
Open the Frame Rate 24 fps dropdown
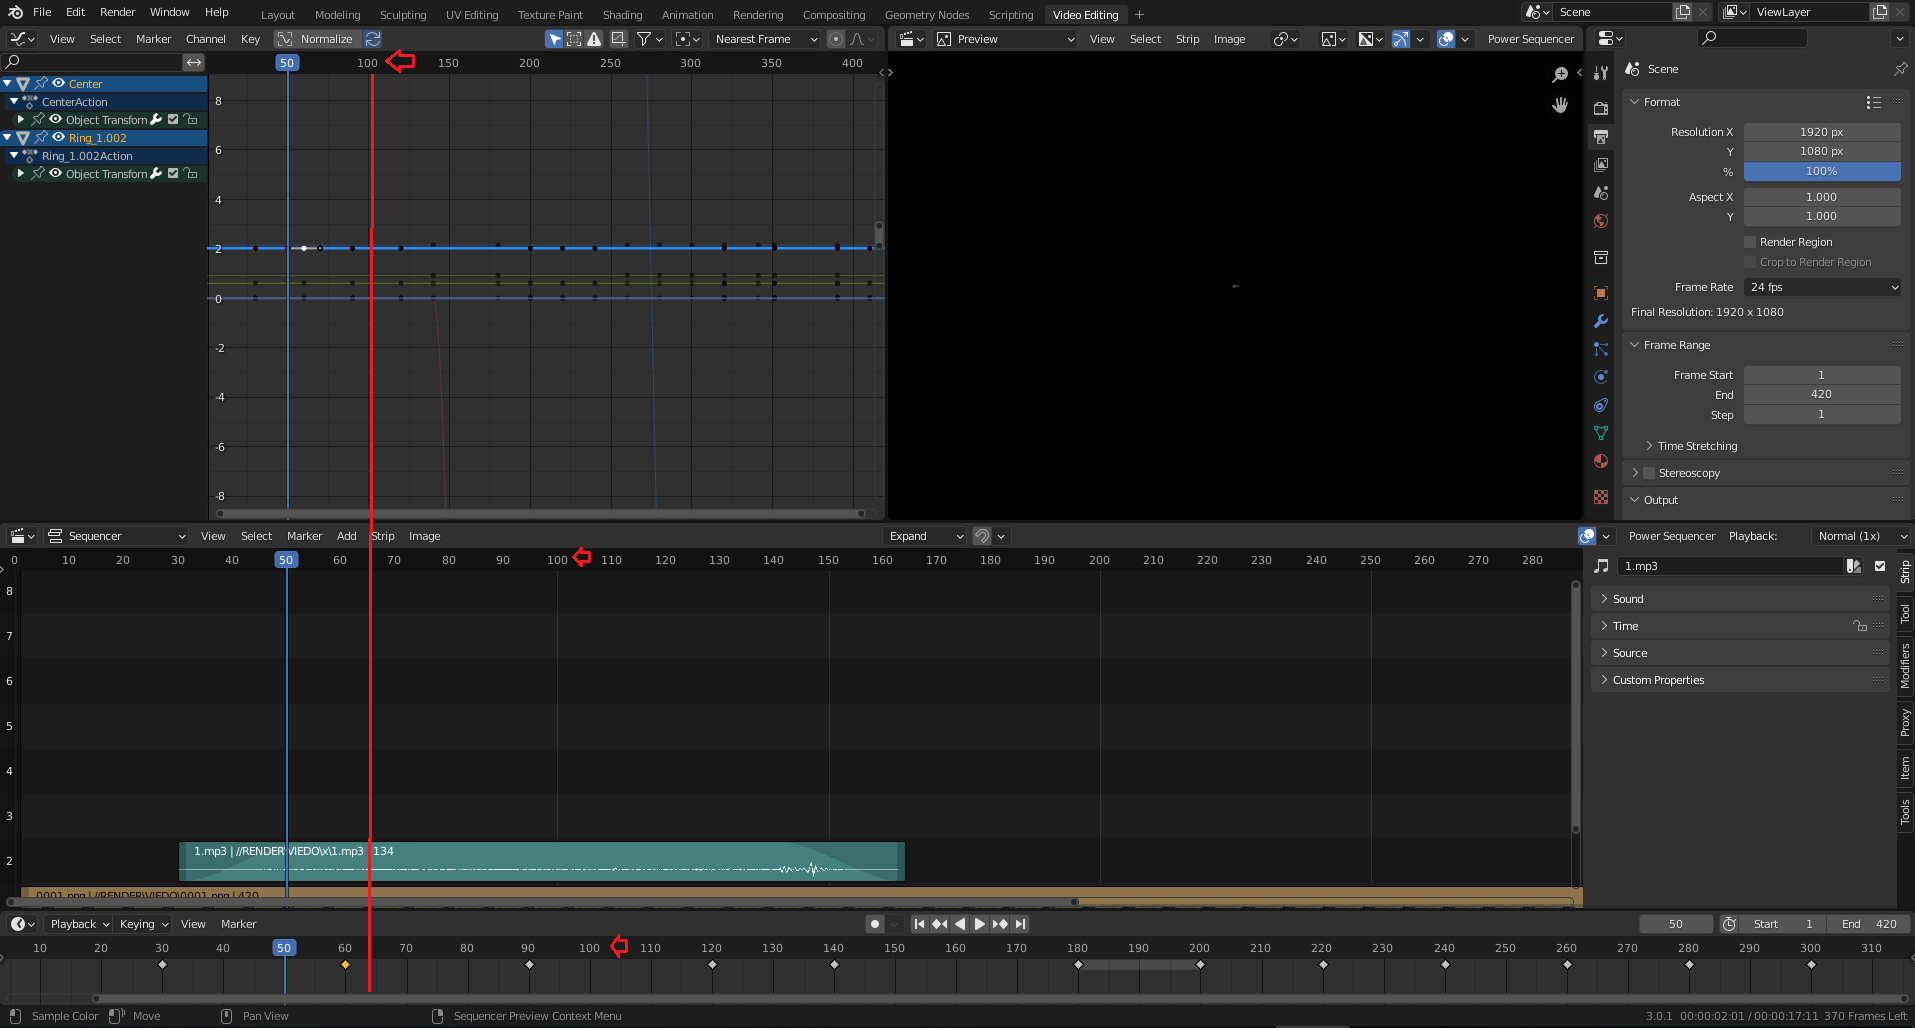click(x=1822, y=287)
